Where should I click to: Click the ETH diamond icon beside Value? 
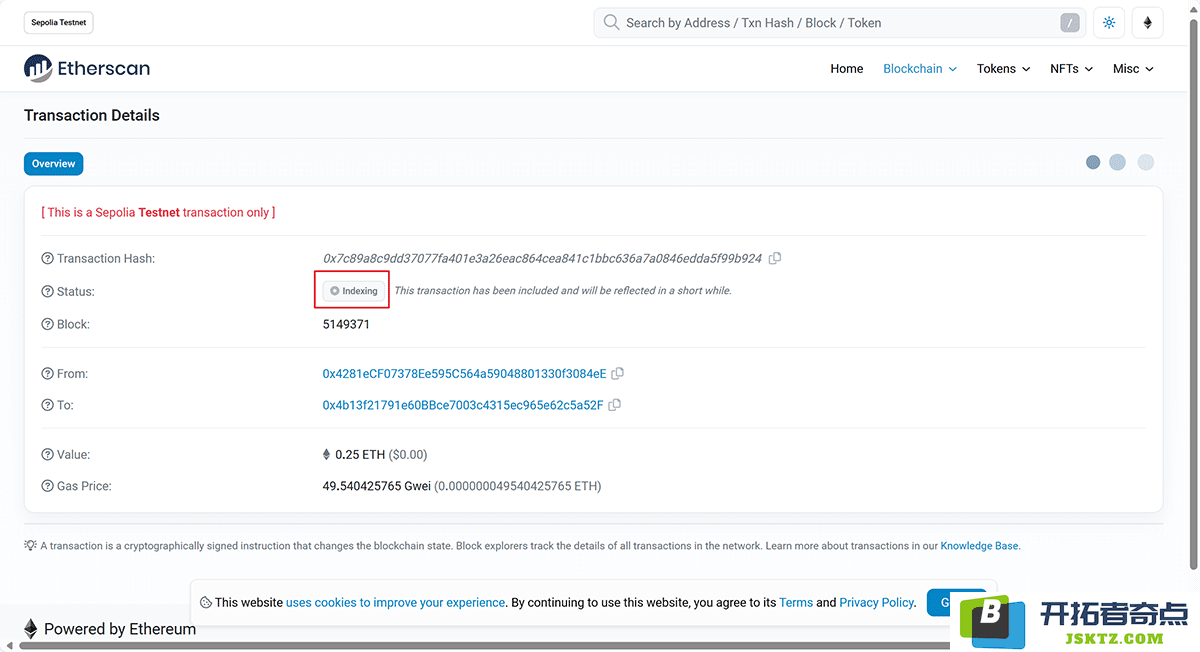coord(326,454)
